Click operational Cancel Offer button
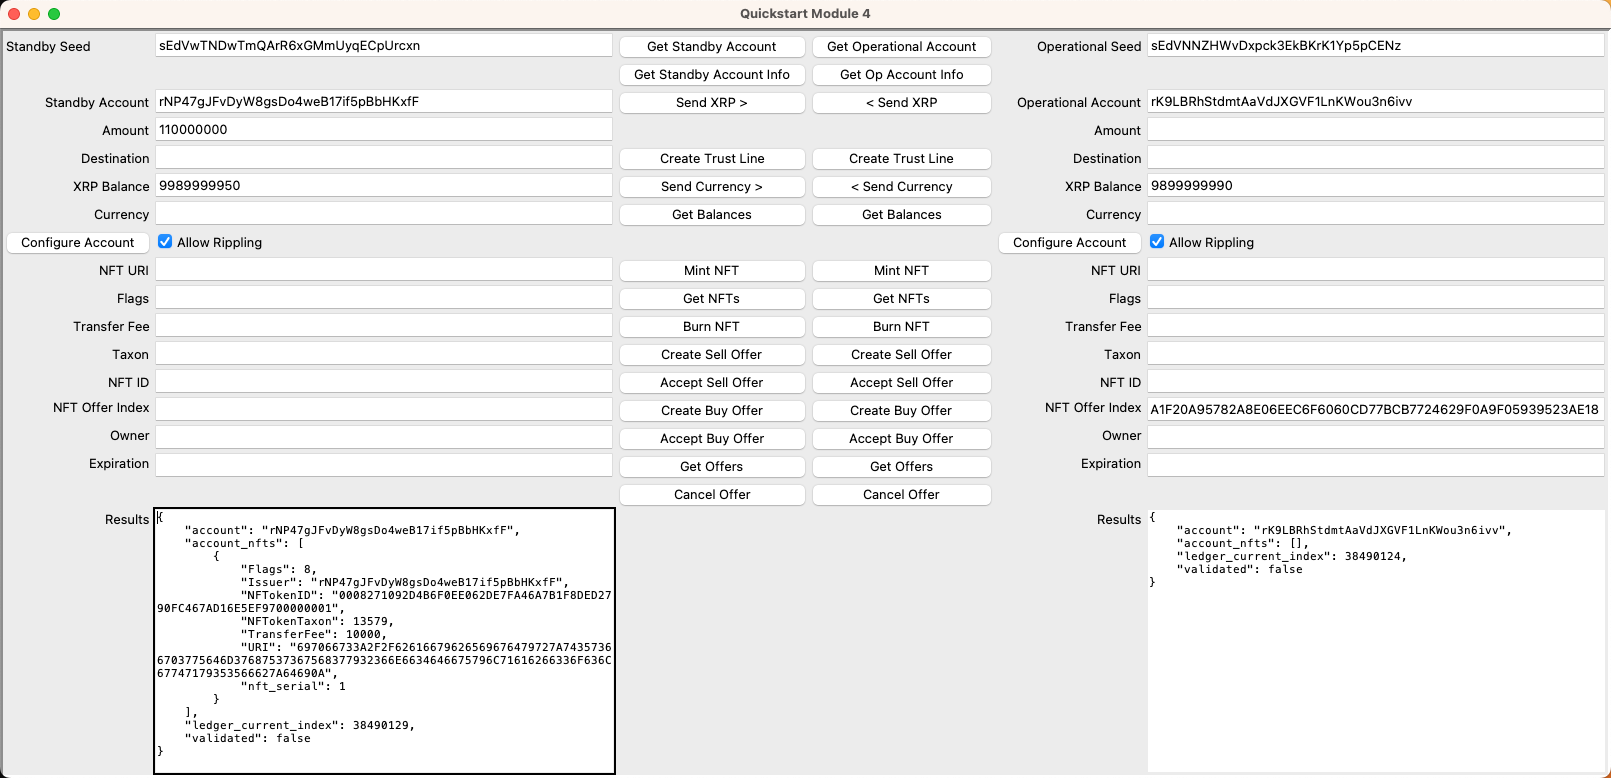Image resolution: width=1611 pixels, height=778 pixels. (x=901, y=494)
